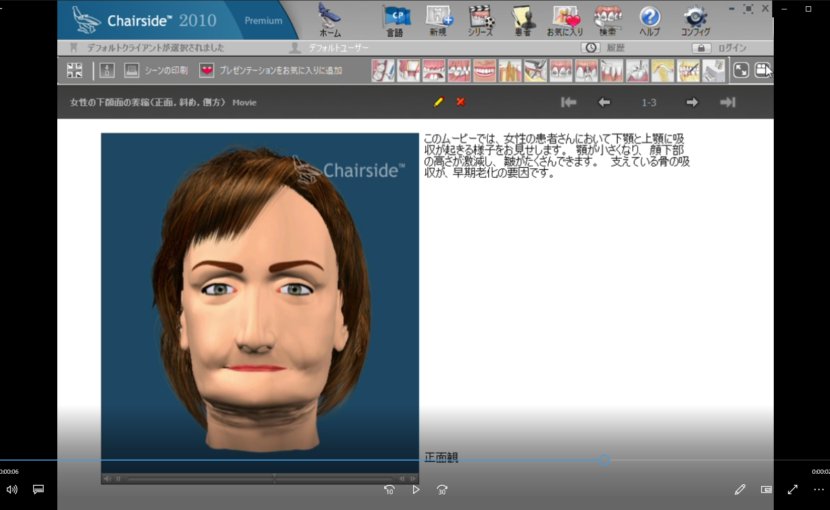Click the 1-3 scene counter
830x510 pixels.
coord(649,102)
